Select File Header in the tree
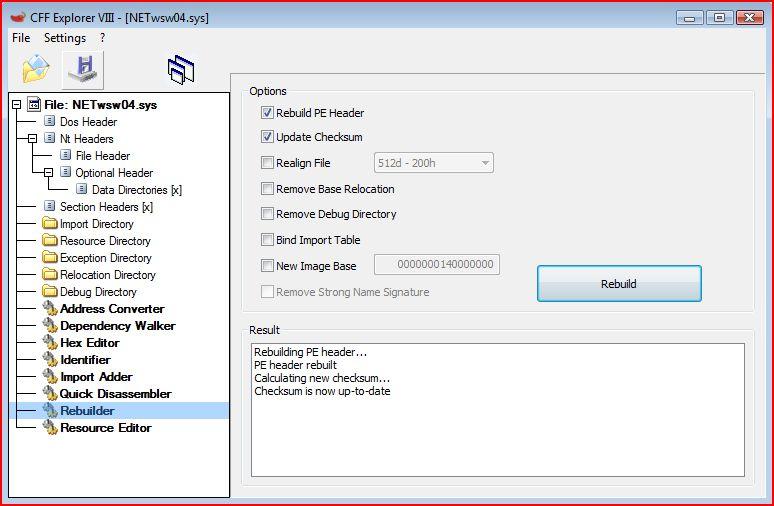The width and height of the screenshot is (774, 506). point(103,156)
